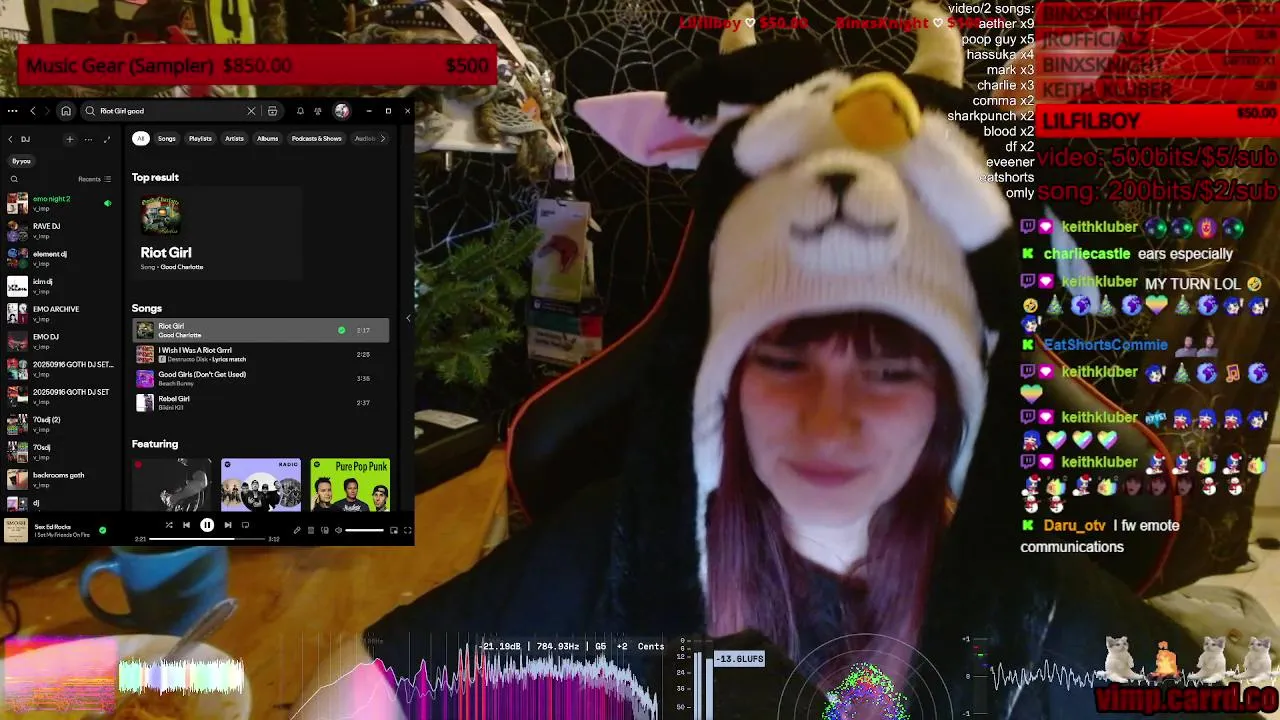Expand the collapsed right side panel arrow

[x=408, y=318]
